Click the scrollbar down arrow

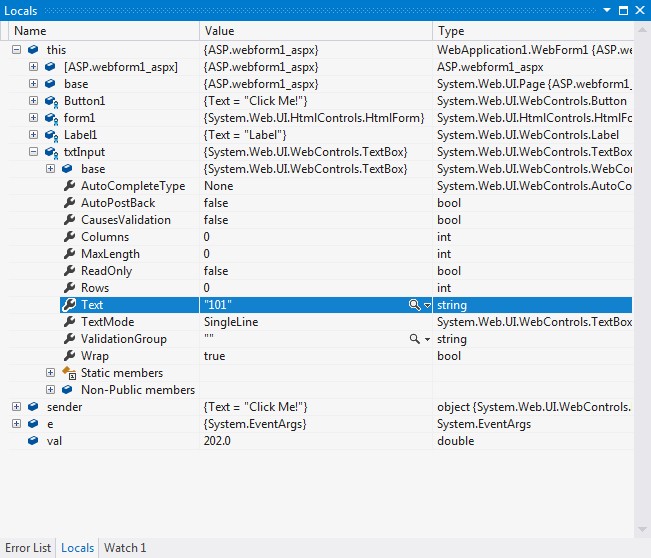pos(642,529)
